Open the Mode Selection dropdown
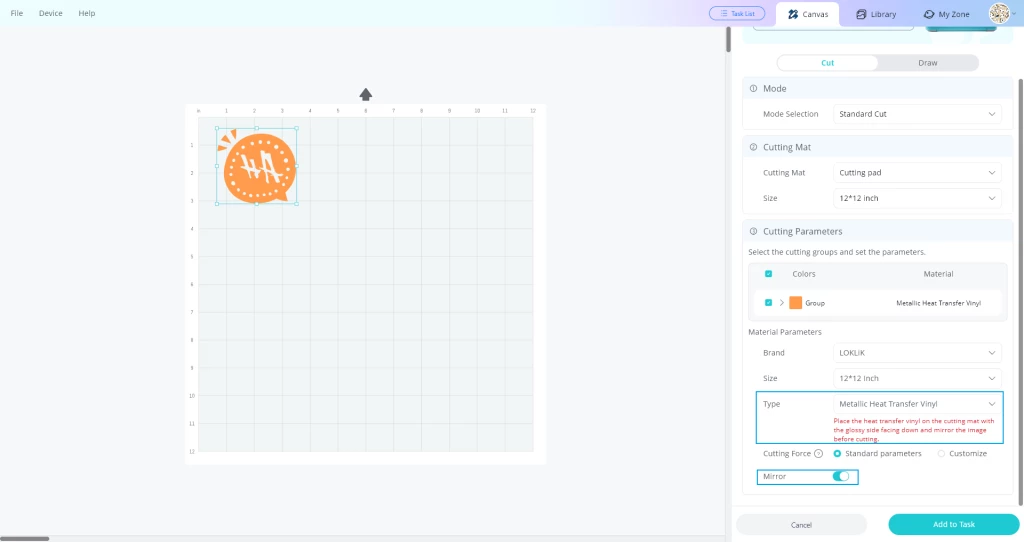 (917, 114)
